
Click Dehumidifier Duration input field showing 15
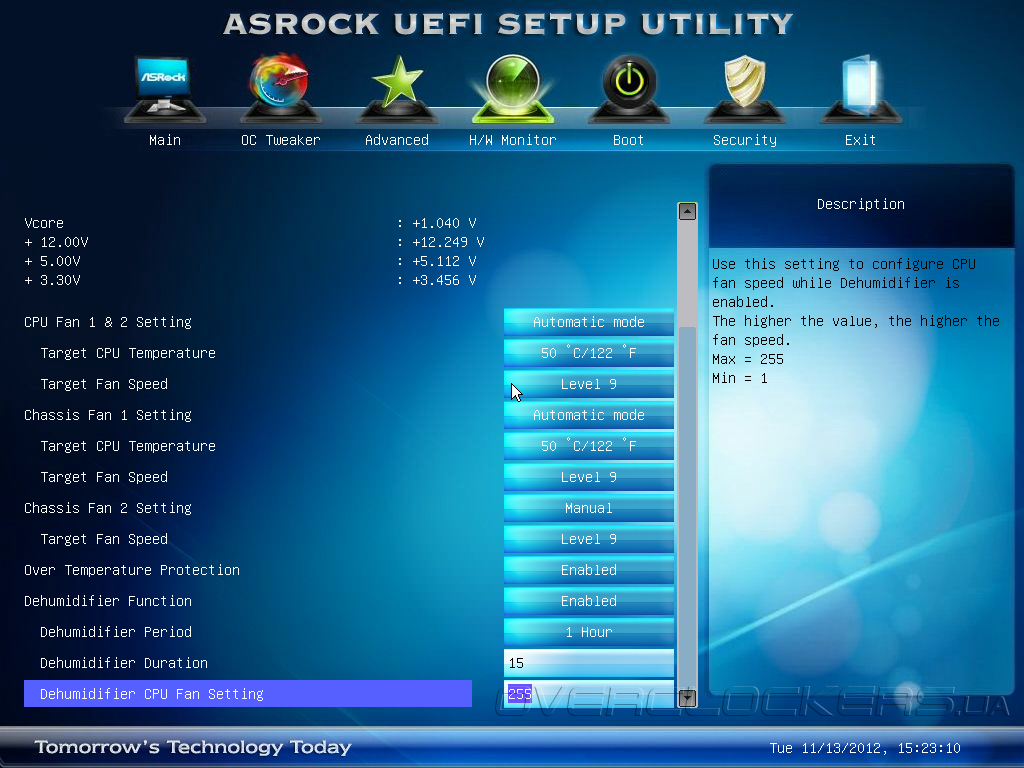click(588, 663)
